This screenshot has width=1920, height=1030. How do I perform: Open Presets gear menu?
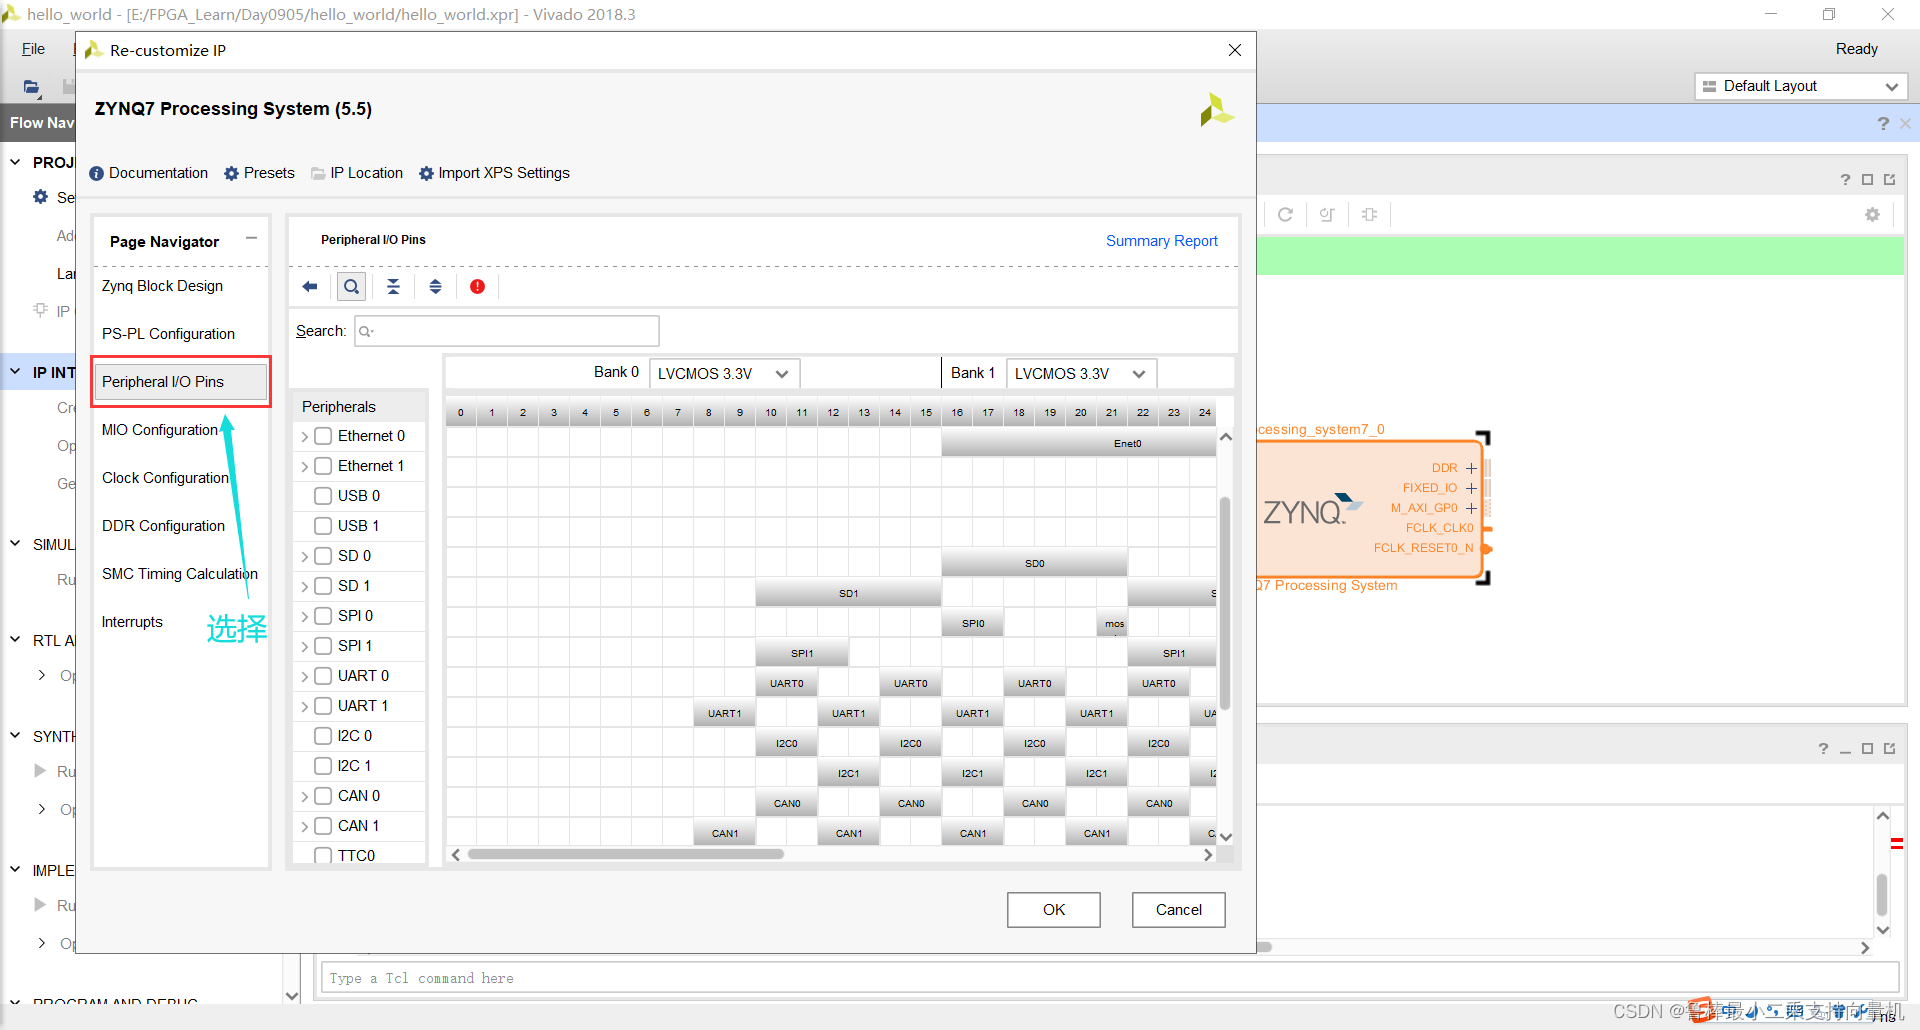(232, 173)
